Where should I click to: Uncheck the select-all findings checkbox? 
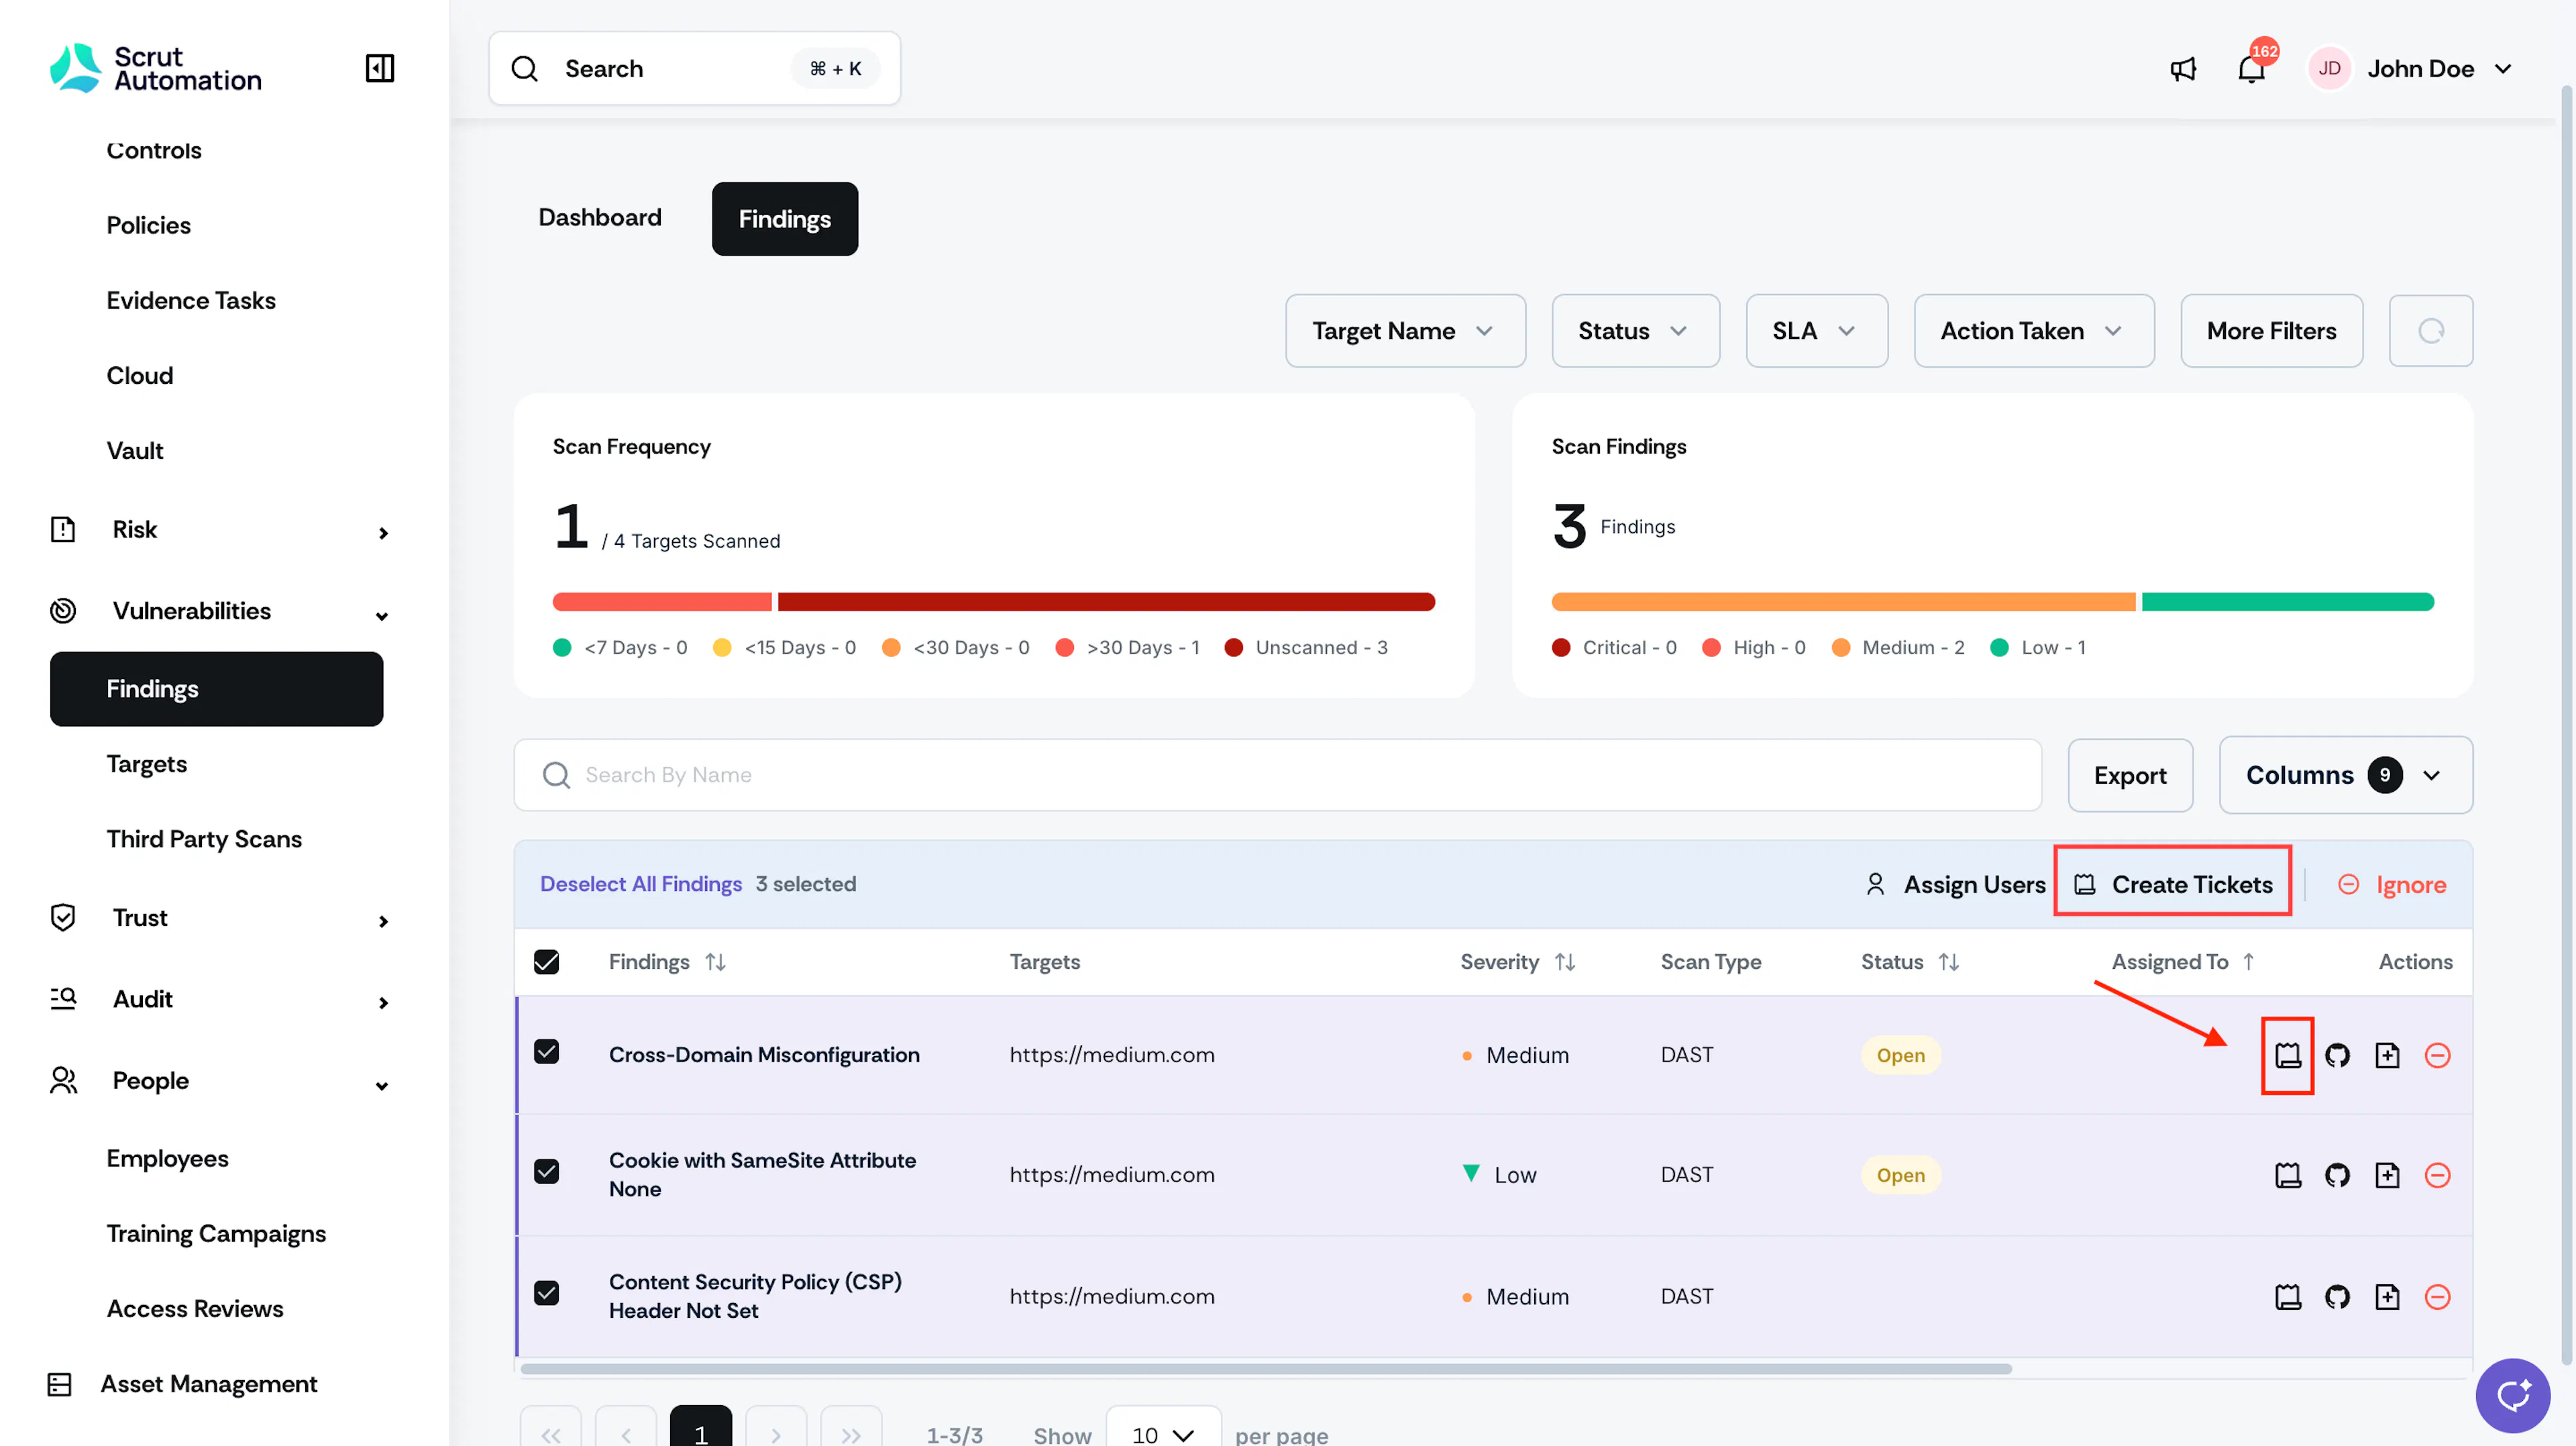546,962
